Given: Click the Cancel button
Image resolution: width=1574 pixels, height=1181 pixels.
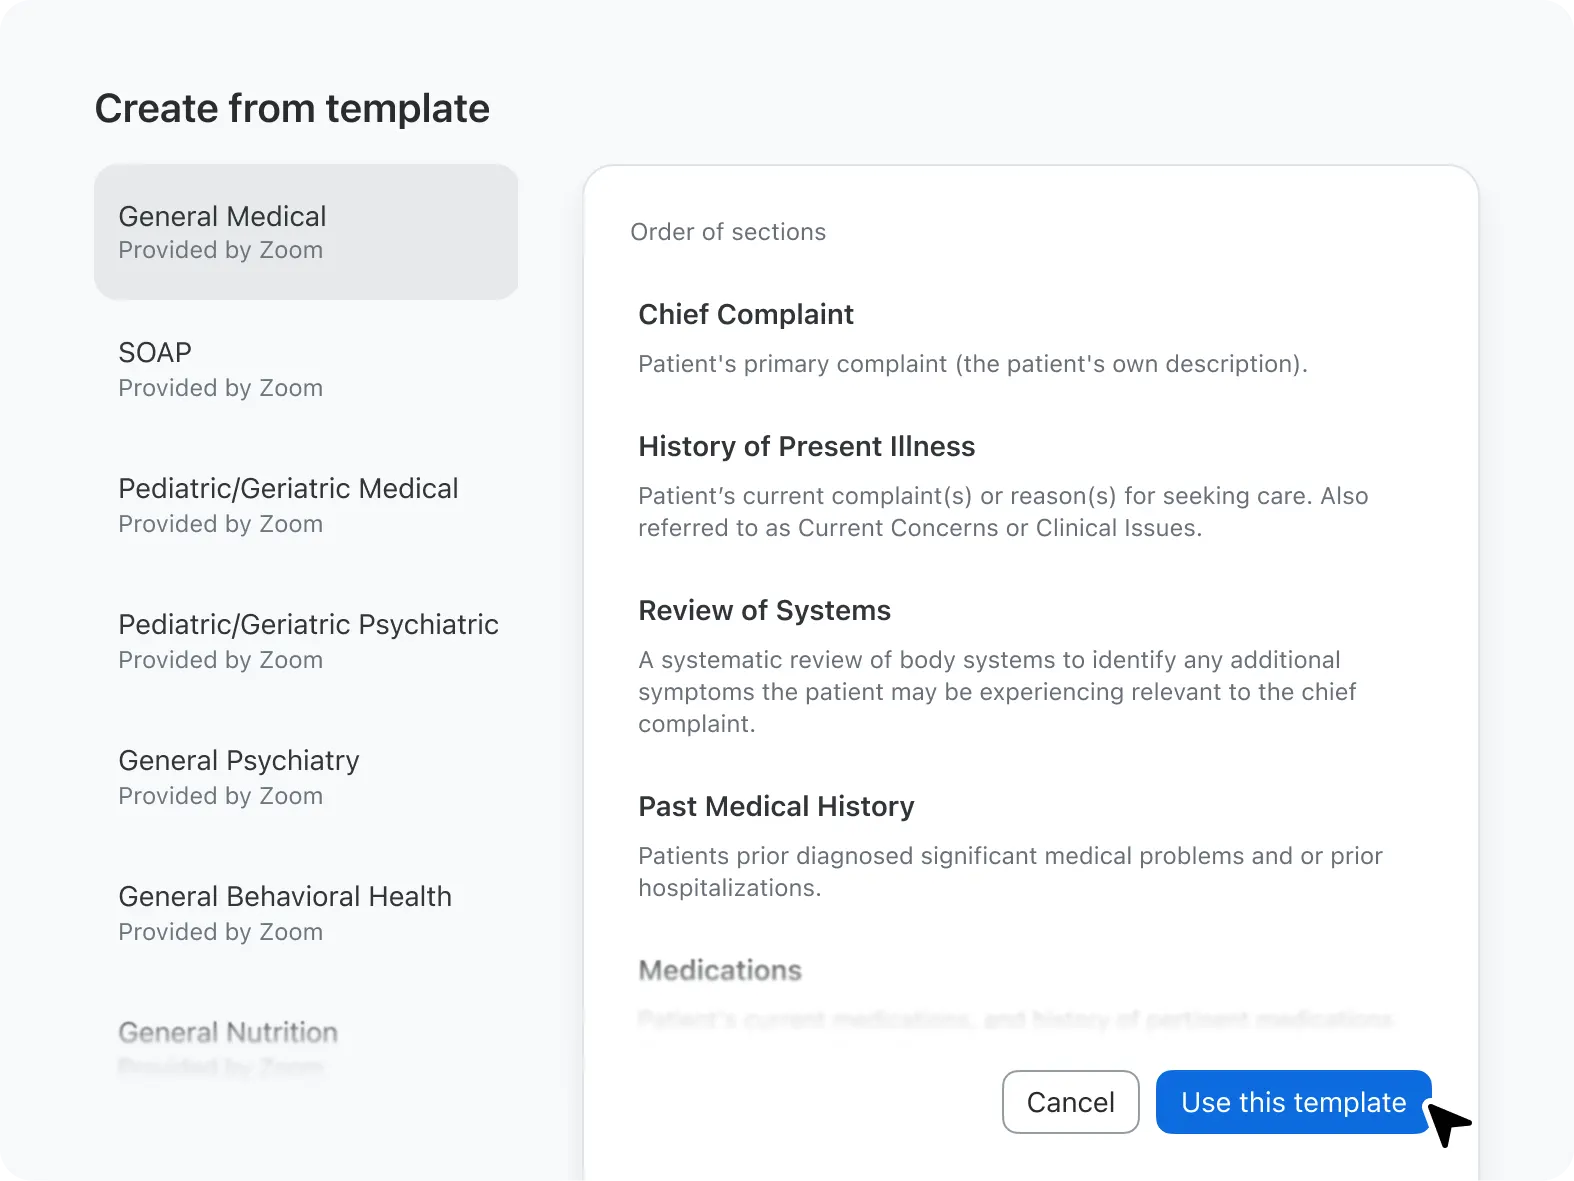Looking at the screenshot, I should pos(1070,1102).
